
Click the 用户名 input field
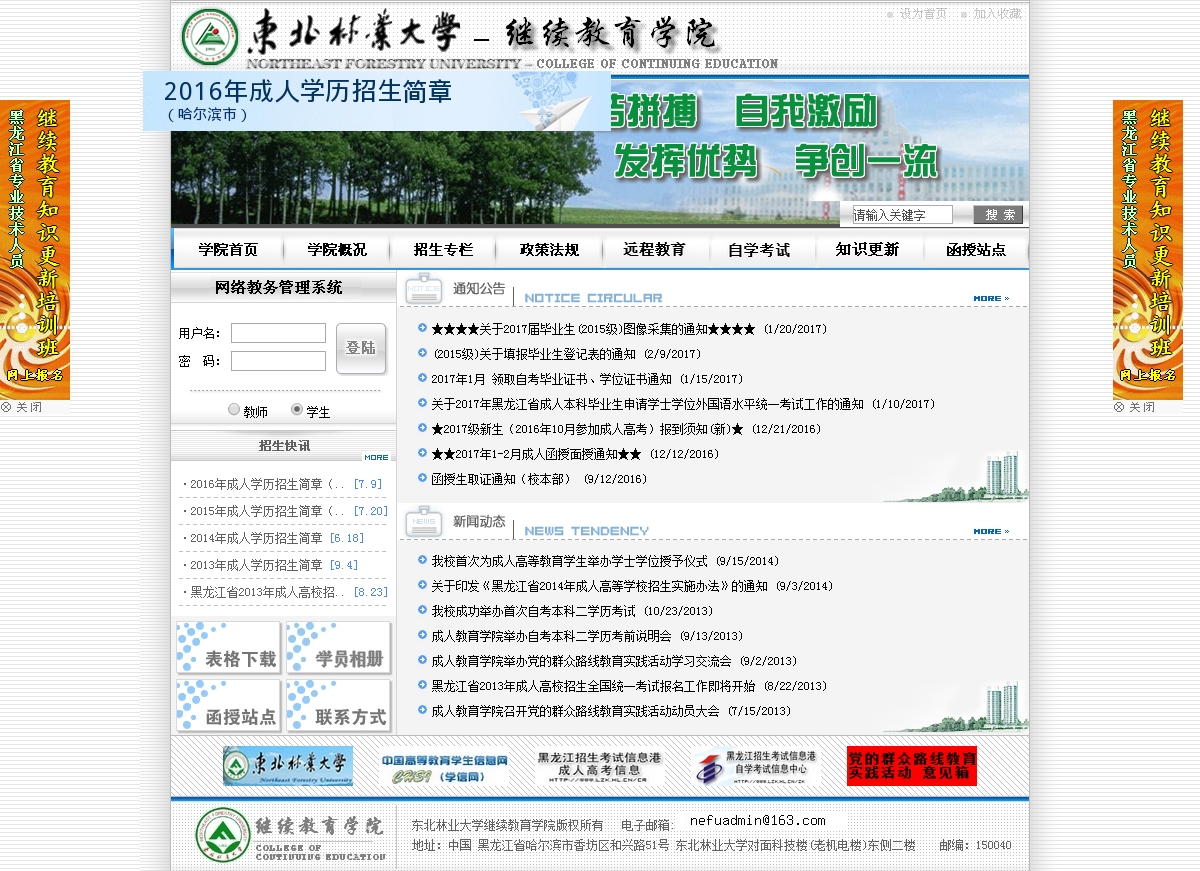(278, 333)
